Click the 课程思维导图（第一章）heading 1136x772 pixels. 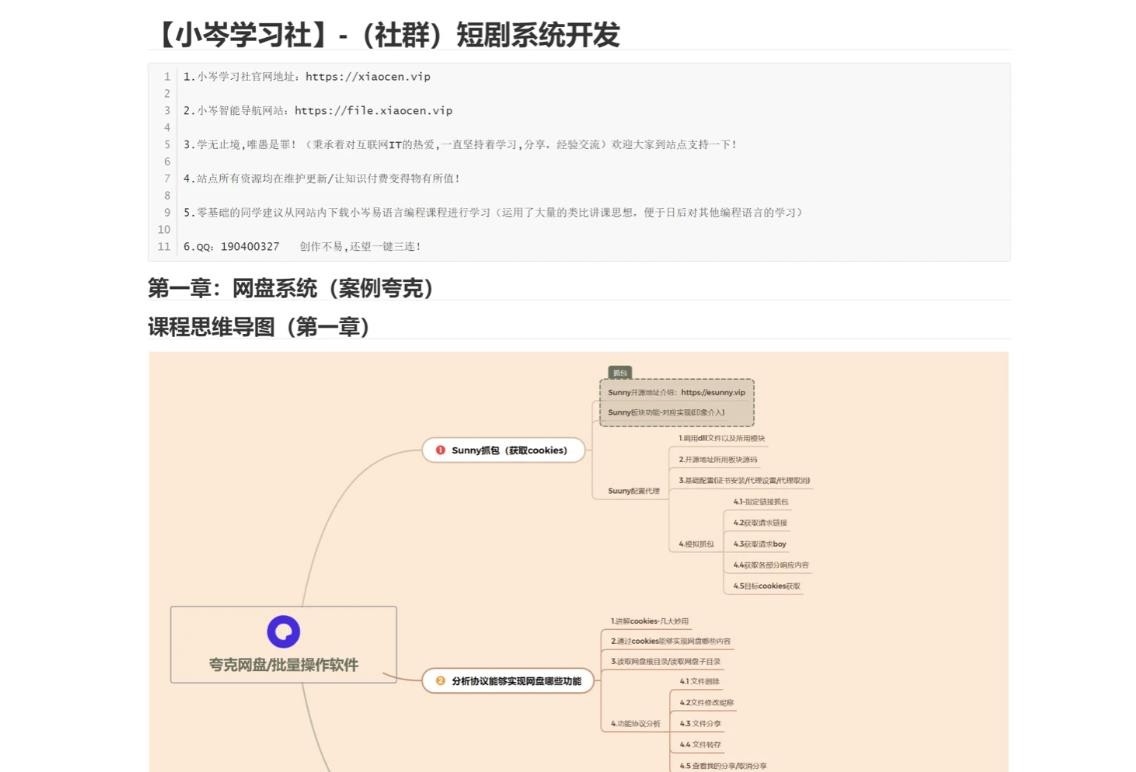259,327
